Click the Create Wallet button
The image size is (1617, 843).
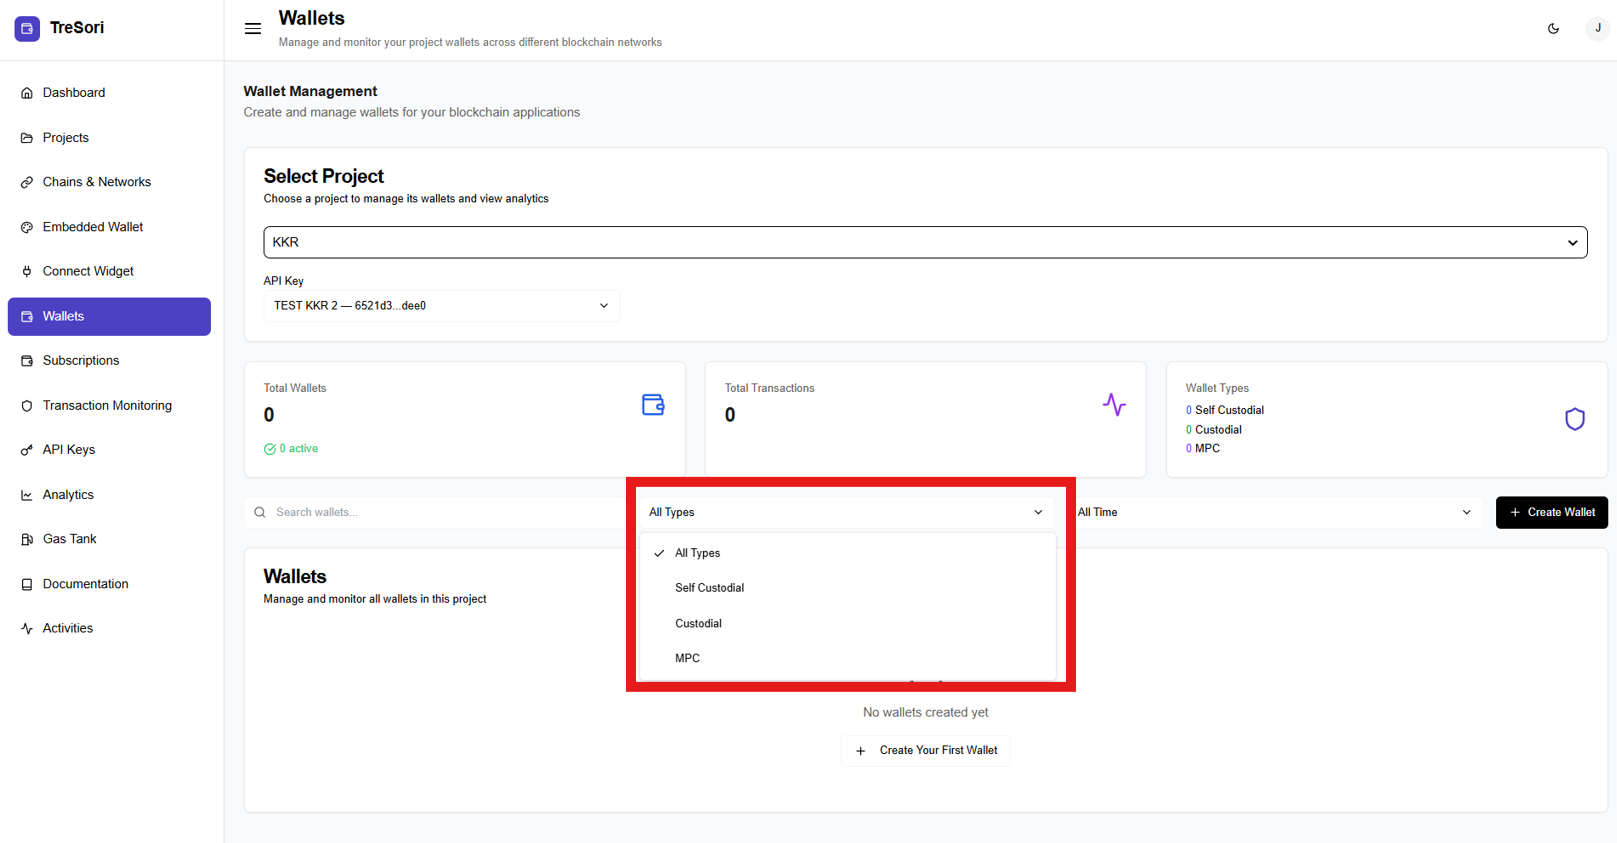[1551, 512]
